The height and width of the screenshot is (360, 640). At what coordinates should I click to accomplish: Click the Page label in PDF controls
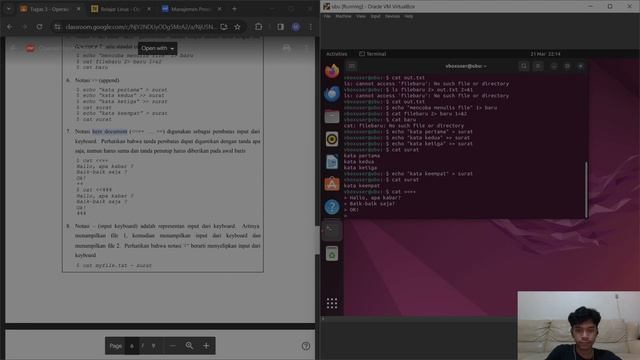pos(116,346)
